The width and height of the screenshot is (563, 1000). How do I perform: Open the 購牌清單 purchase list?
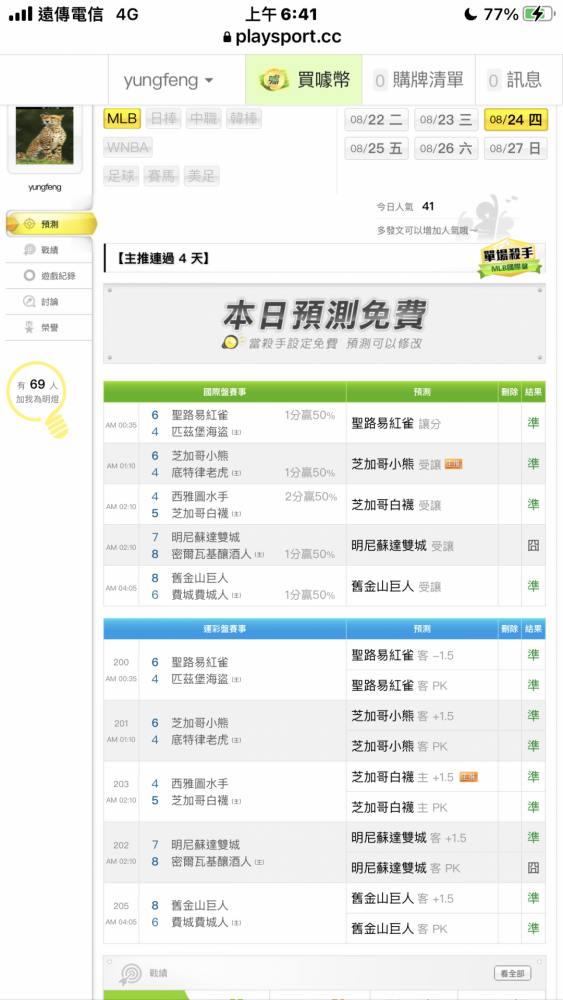pos(419,80)
